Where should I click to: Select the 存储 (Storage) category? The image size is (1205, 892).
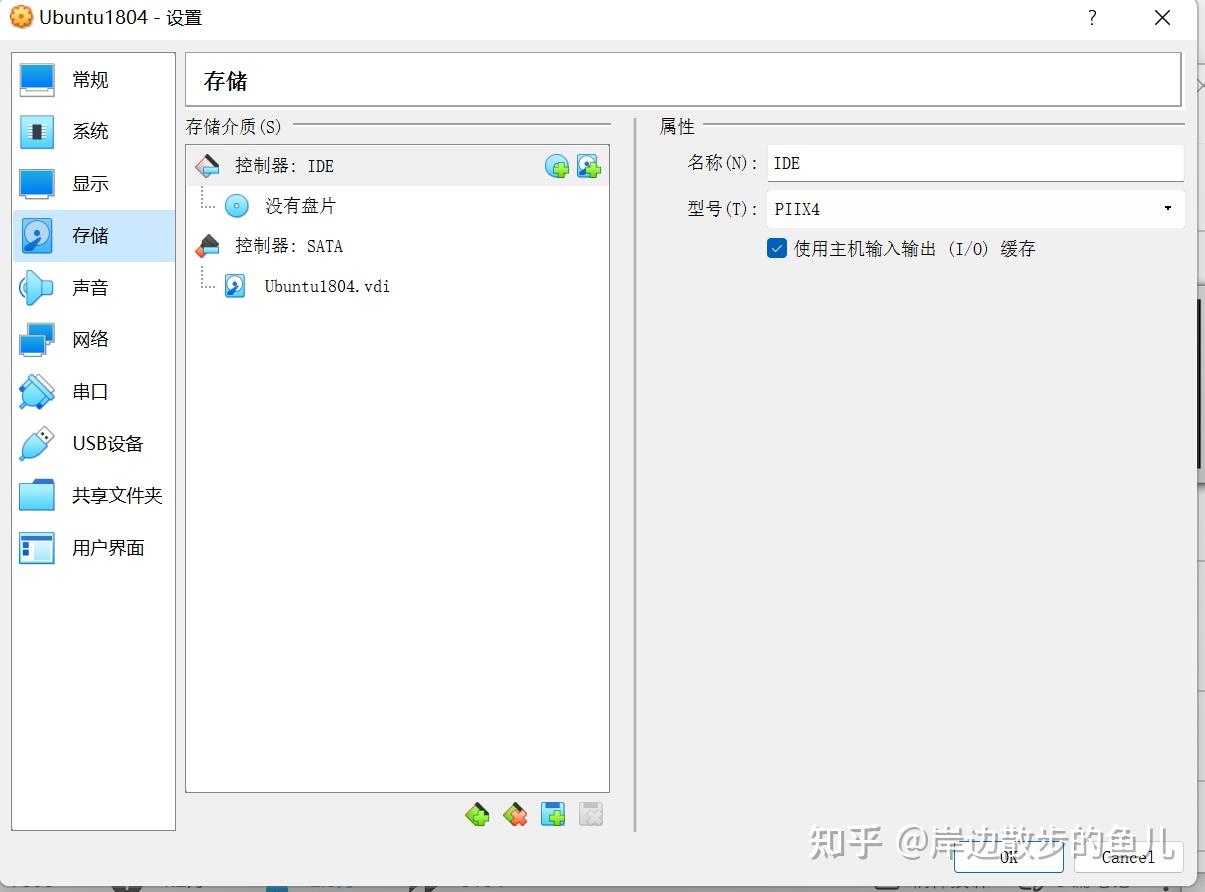click(x=94, y=236)
